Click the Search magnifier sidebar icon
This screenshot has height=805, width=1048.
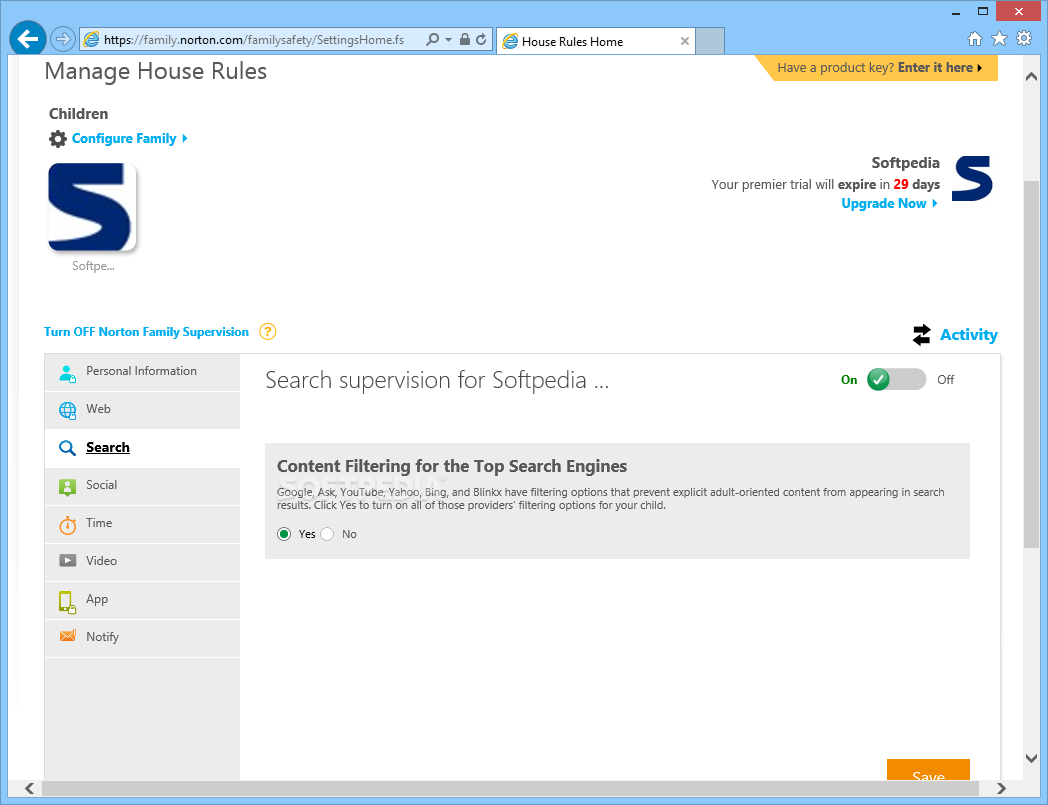click(x=67, y=448)
